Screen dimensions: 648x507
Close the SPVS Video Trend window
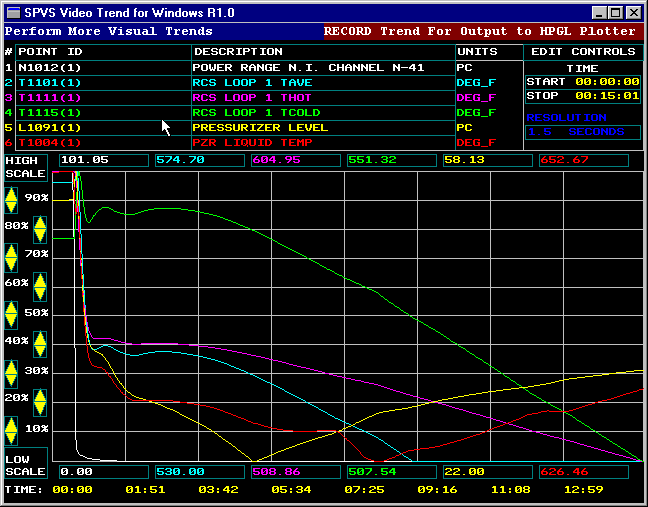tap(634, 13)
